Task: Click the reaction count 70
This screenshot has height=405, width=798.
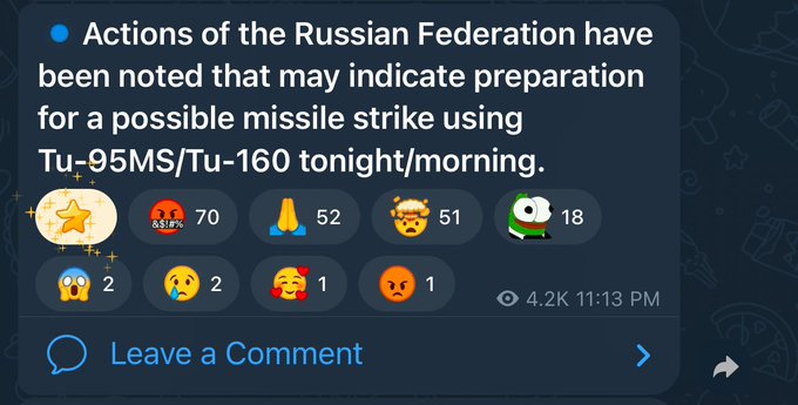Action: (207, 217)
